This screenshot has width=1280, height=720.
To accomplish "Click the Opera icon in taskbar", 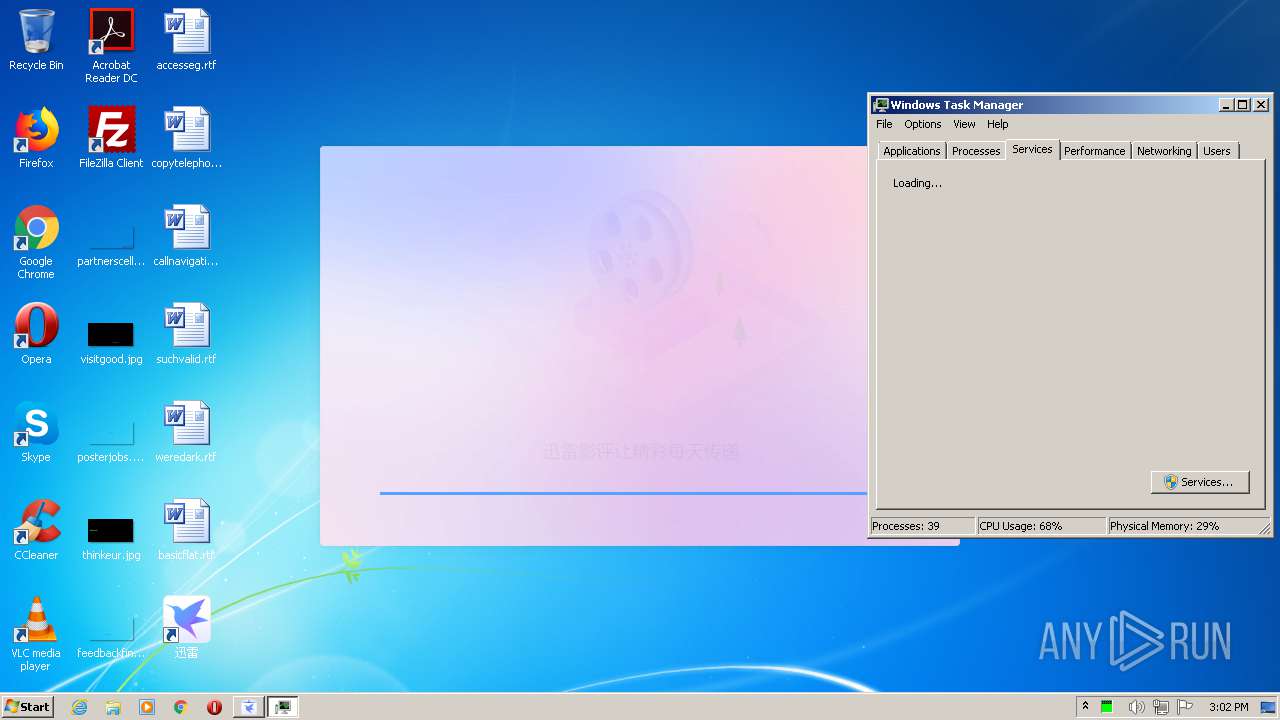I will 214,707.
